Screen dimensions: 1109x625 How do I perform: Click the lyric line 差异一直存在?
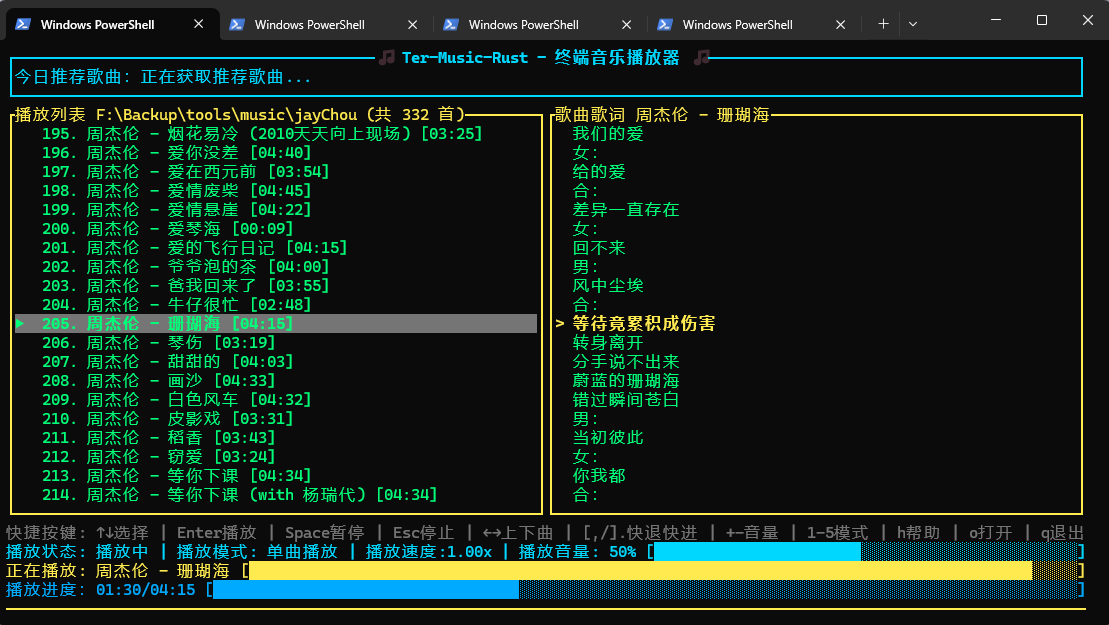click(x=626, y=210)
